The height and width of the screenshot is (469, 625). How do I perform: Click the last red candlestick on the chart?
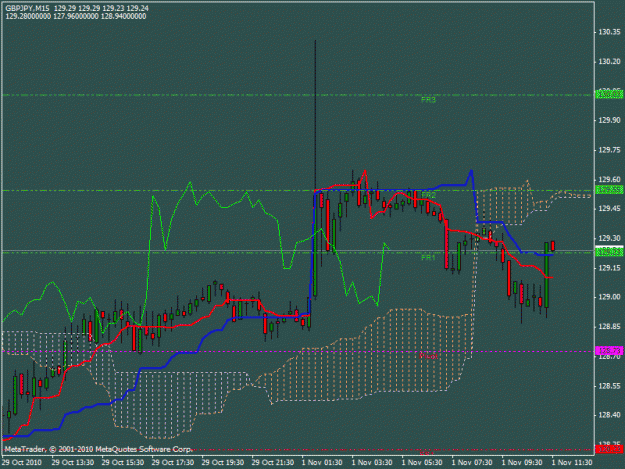[x=553, y=246]
